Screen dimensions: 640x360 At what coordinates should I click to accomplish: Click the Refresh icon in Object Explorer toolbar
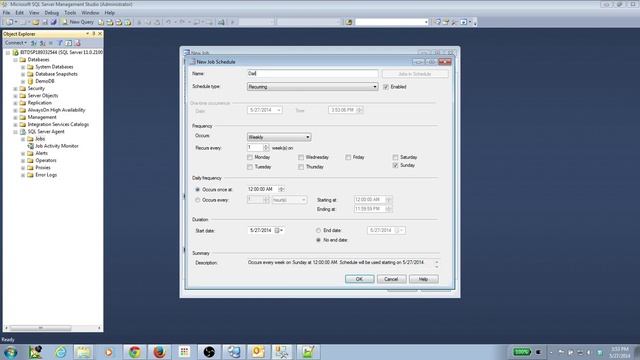click(x=69, y=43)
